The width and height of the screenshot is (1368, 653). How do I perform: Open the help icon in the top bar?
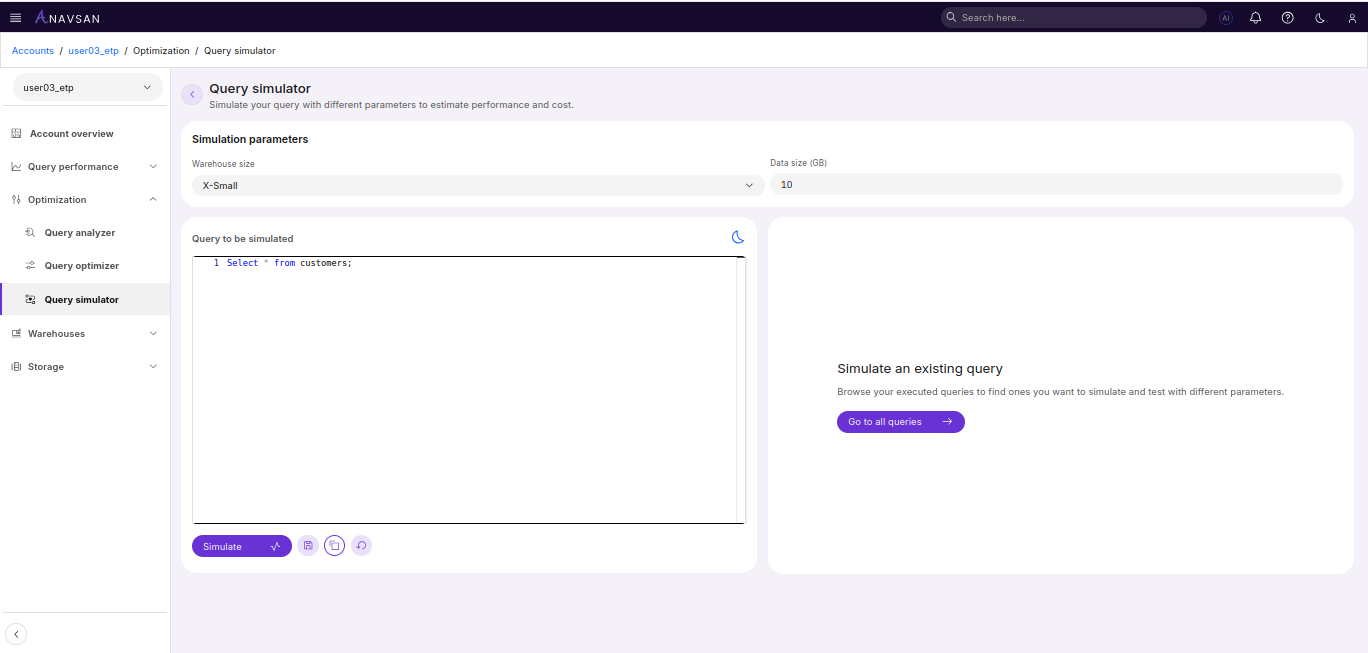coord(1287,17)
